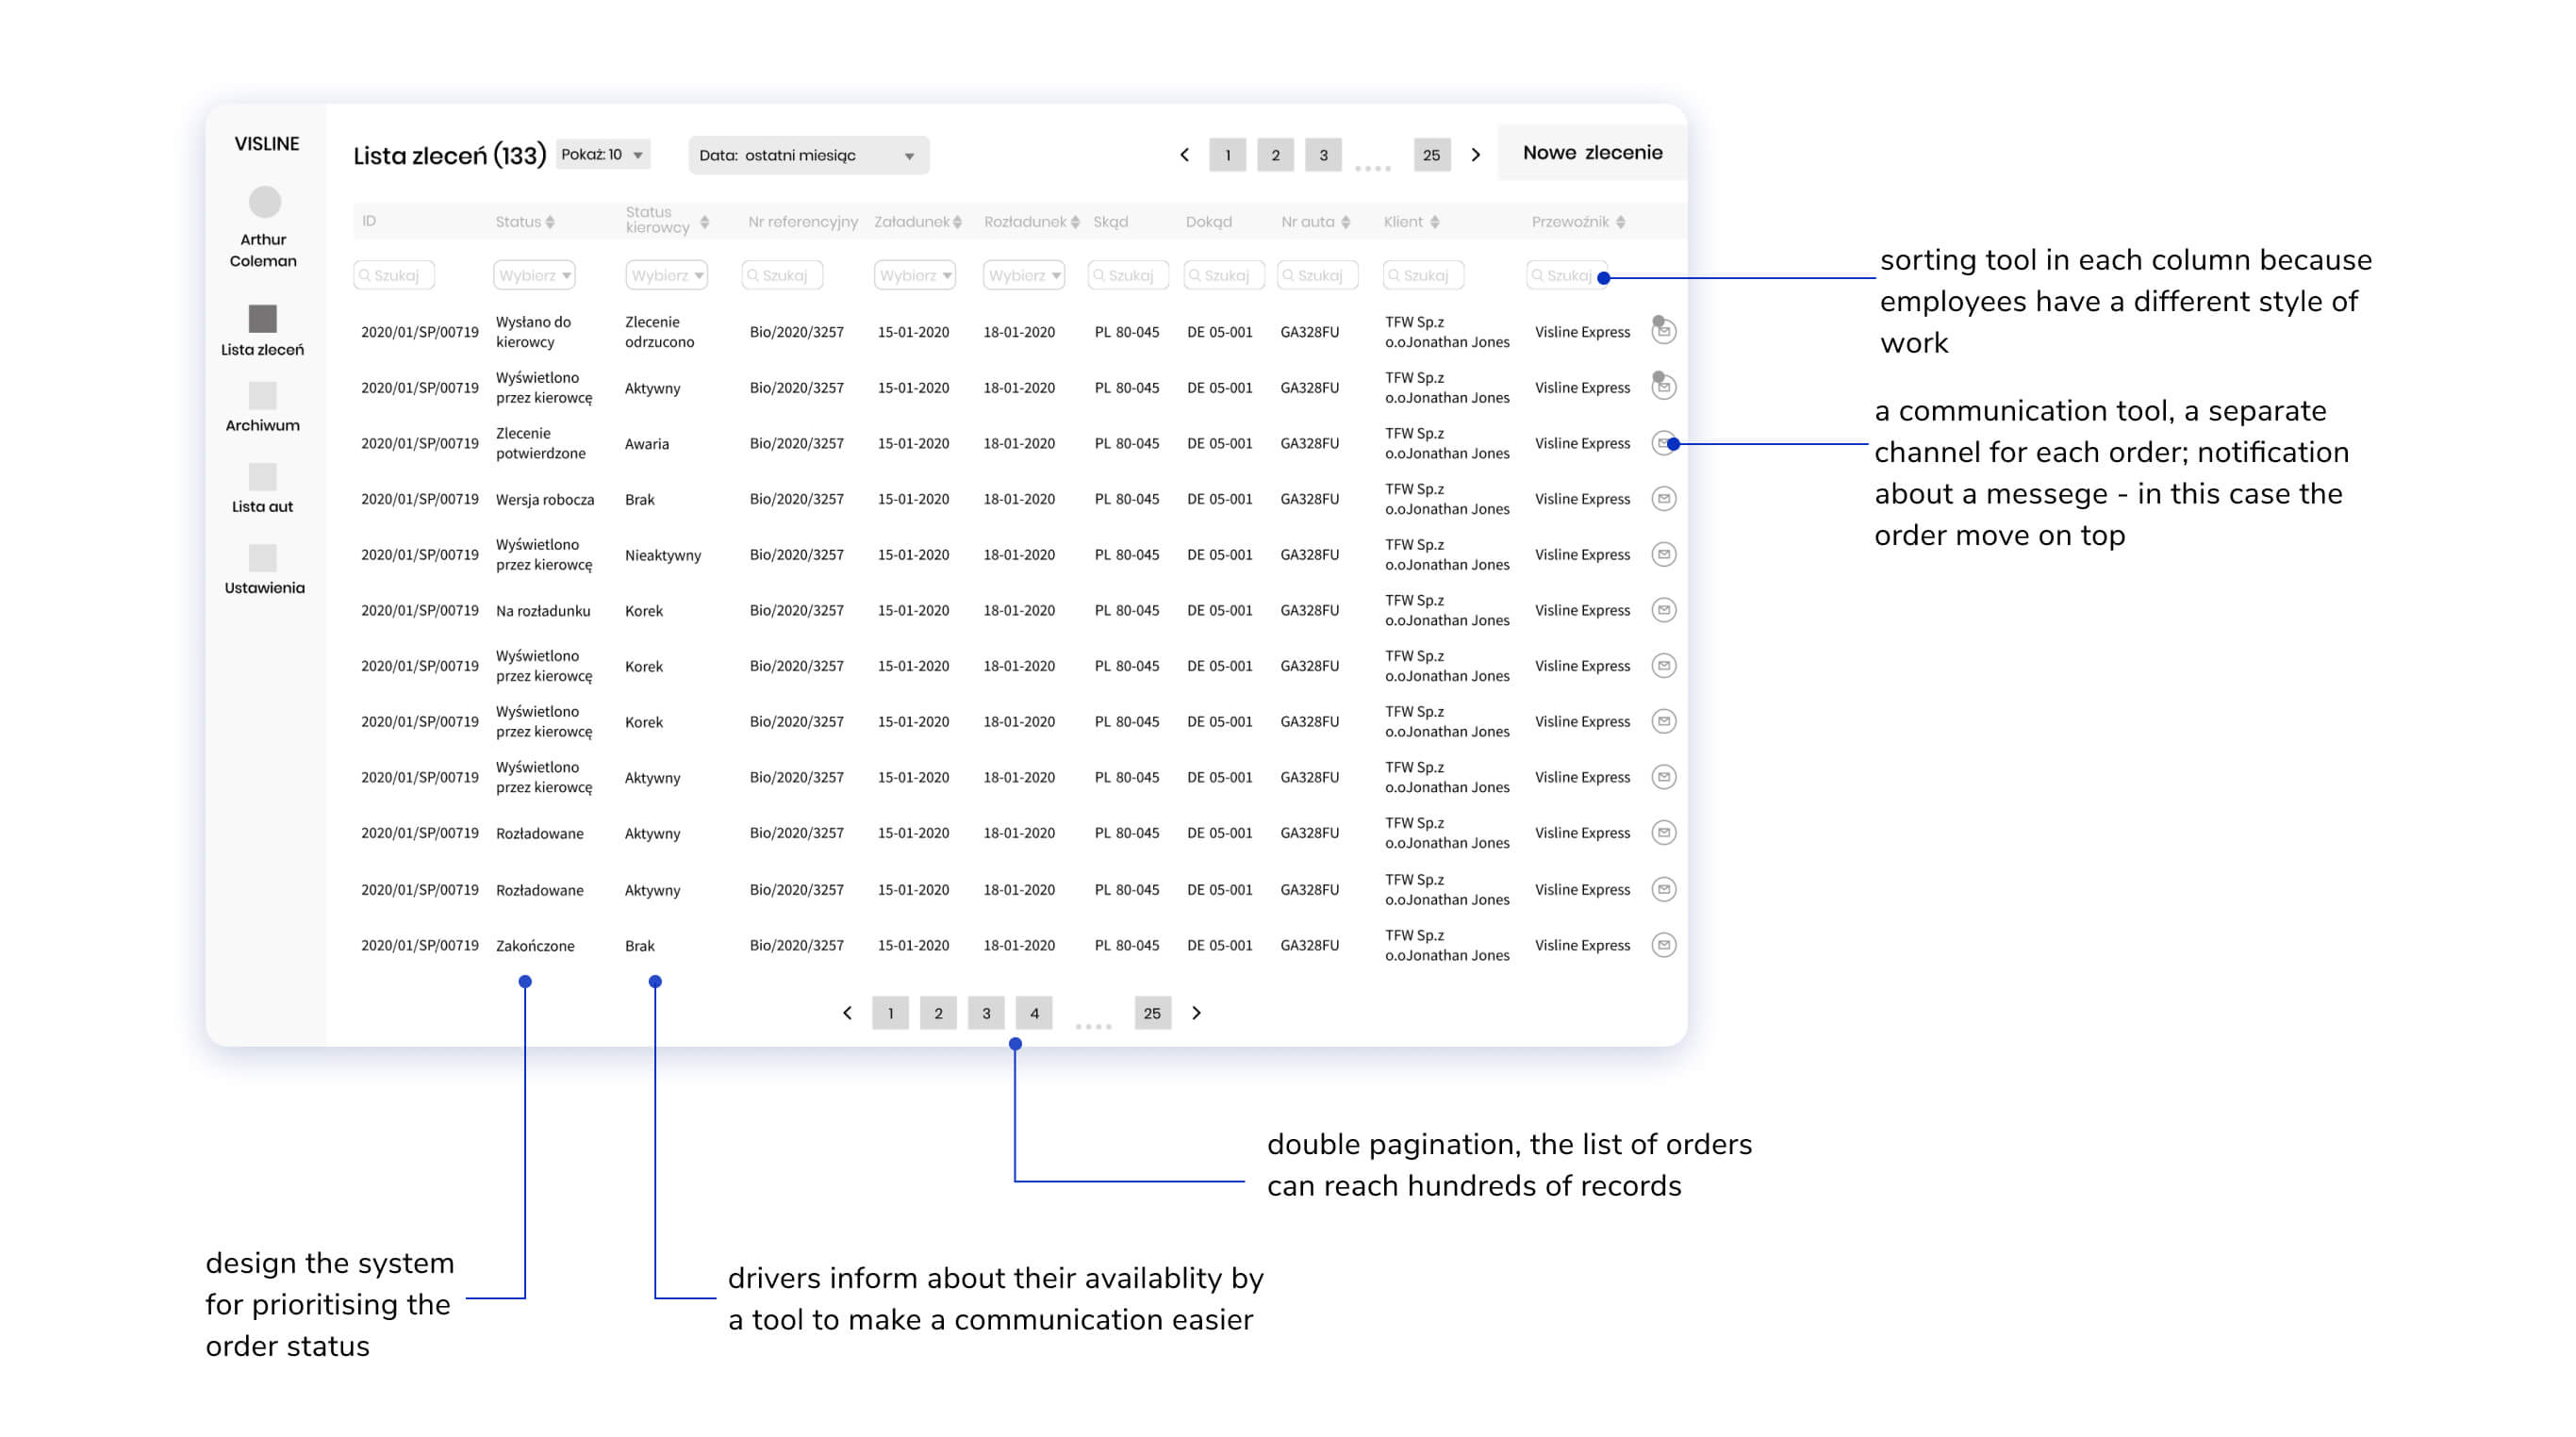Open Wybierz filter under Status kierowcy
Viewport: 2576px width, 1437px height.
[x=666, y=275]
